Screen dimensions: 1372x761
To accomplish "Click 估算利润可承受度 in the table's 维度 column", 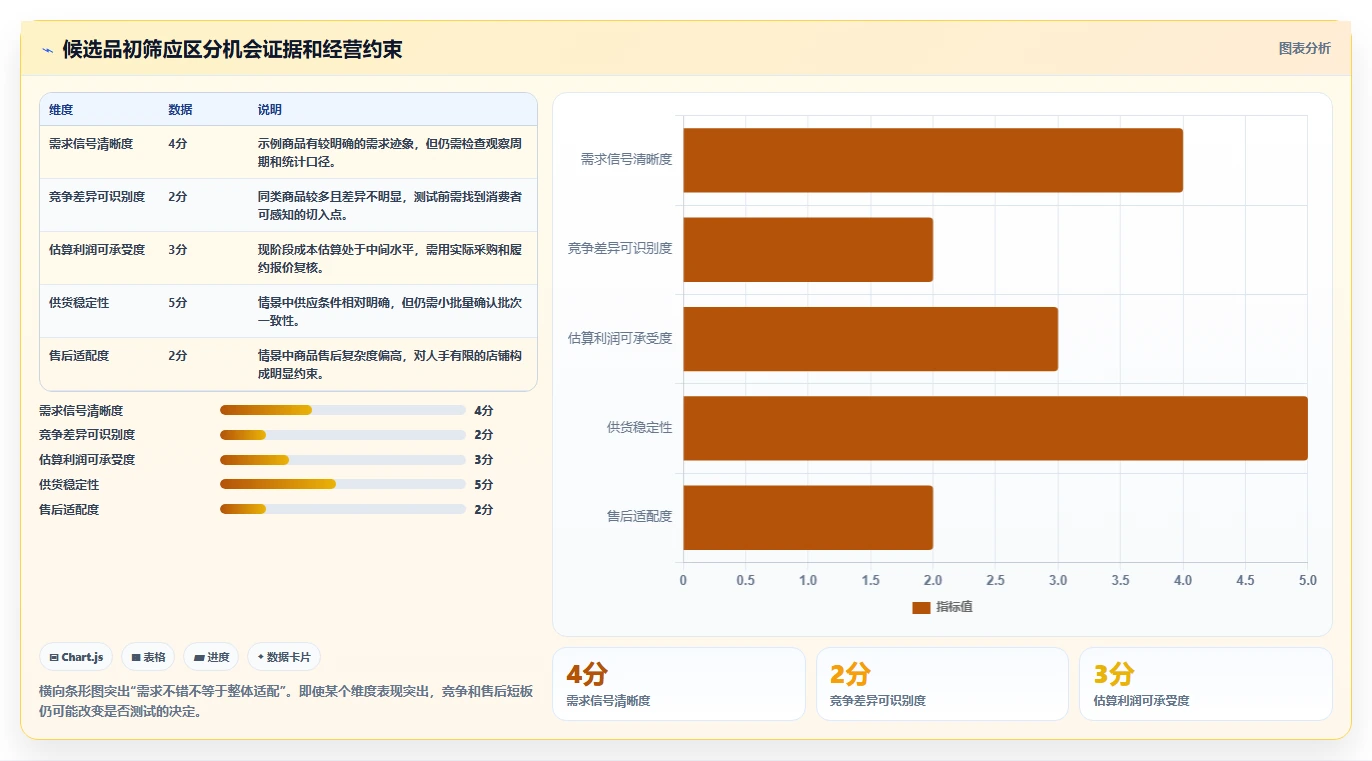I will coord(97,249).
